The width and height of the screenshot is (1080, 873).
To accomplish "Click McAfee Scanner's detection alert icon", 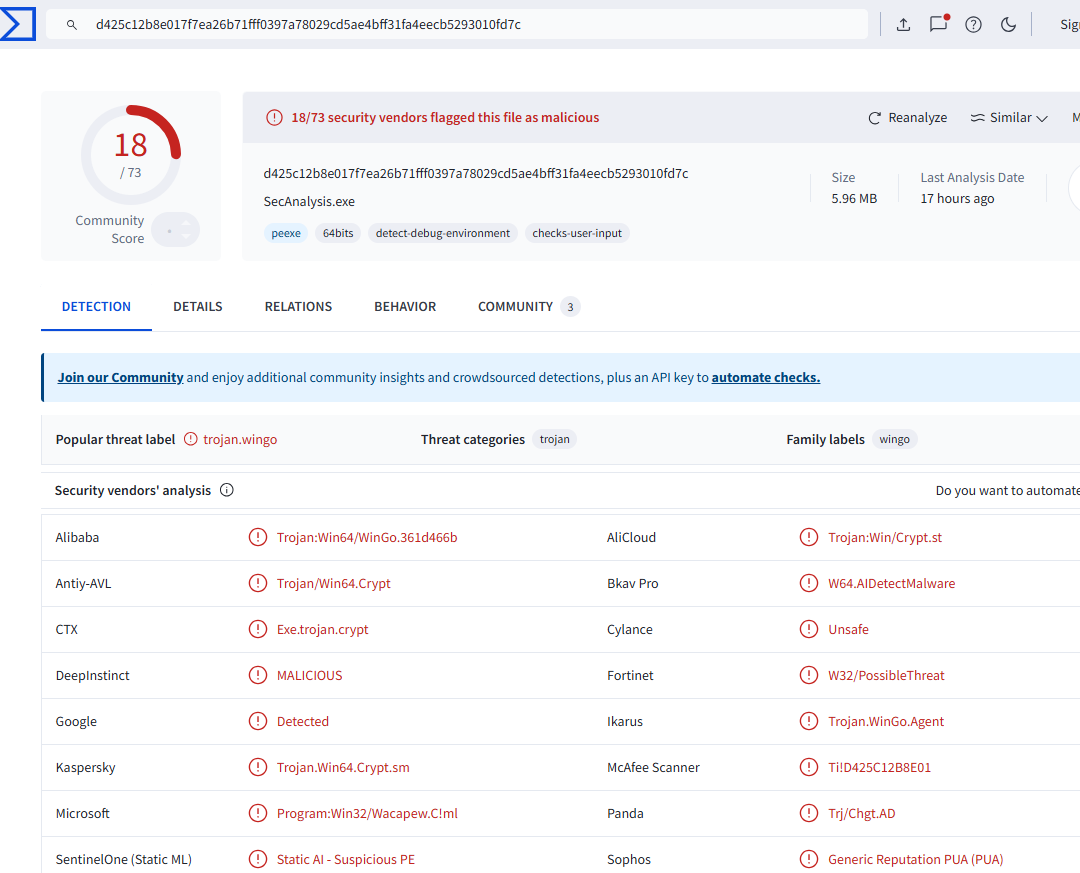I will pyautogui.click(x=809, y=767).
